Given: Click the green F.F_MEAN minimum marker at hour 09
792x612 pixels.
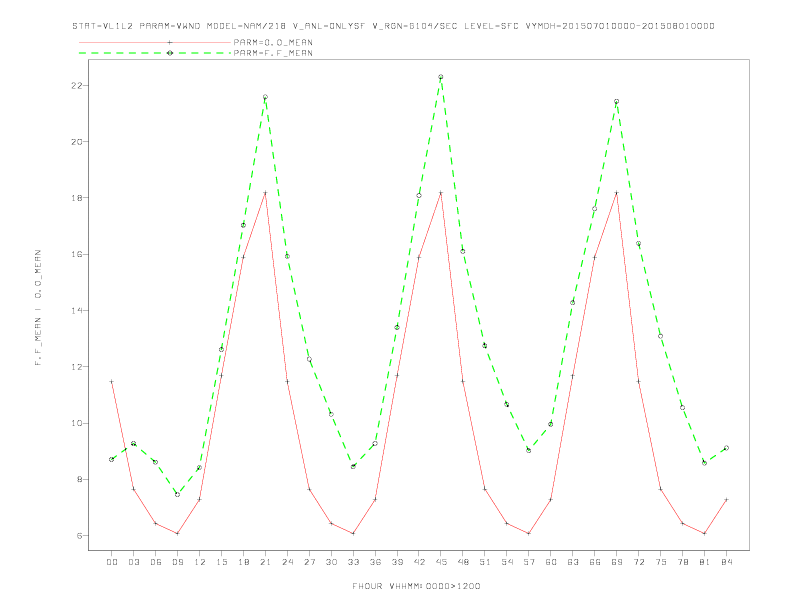Looking at the screenshot, I should click(x=177, y=495).
